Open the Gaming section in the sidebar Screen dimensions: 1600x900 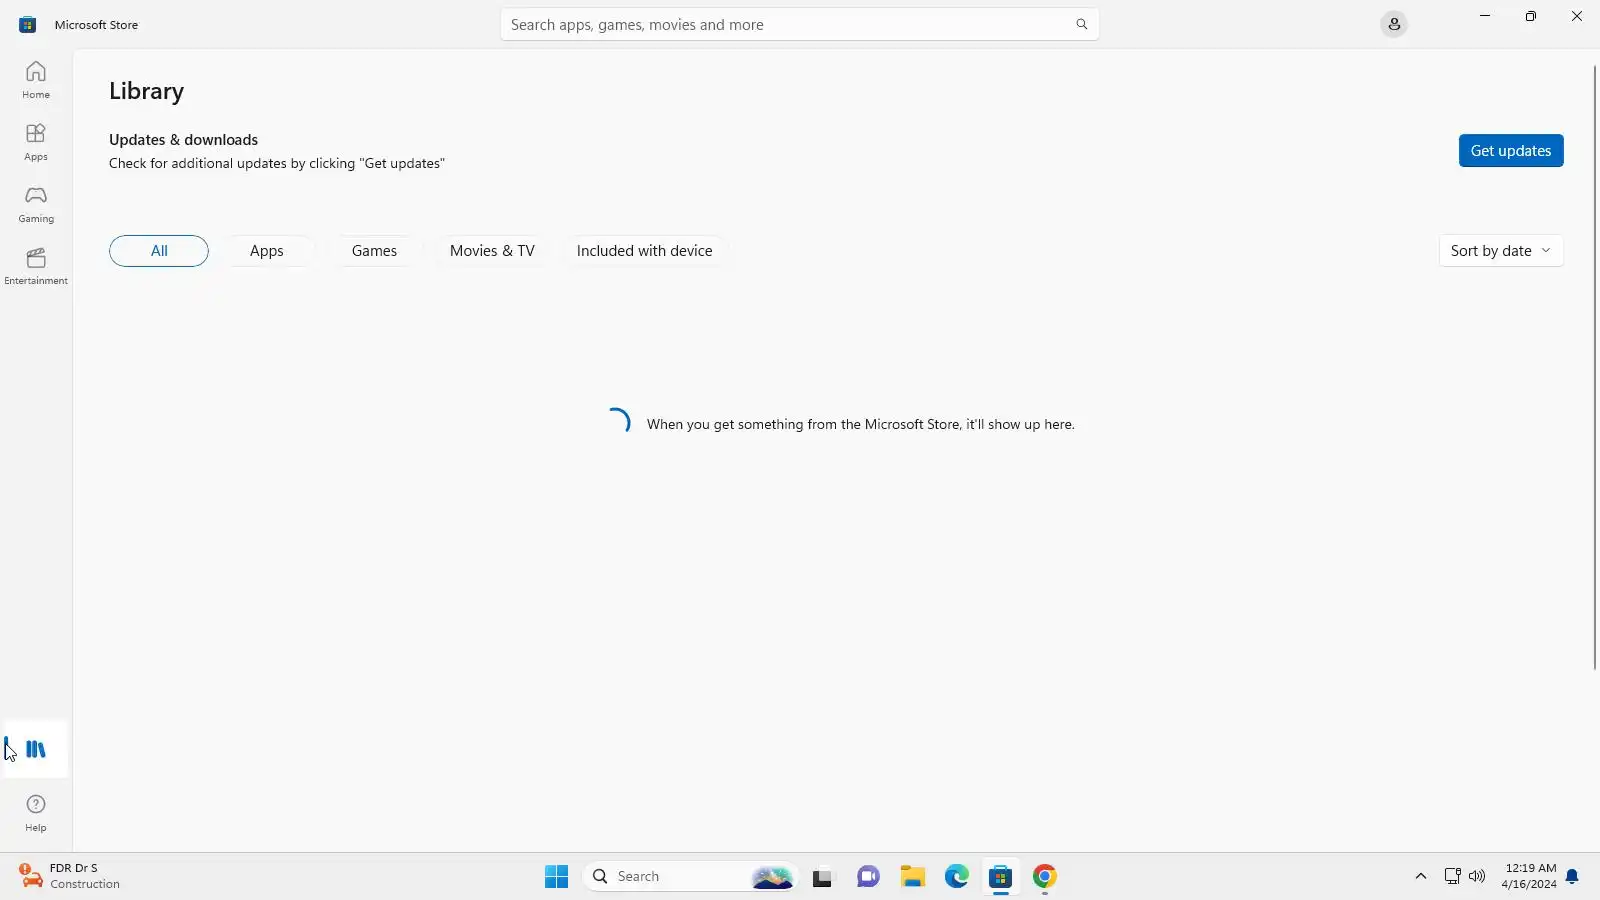(36, 204)
